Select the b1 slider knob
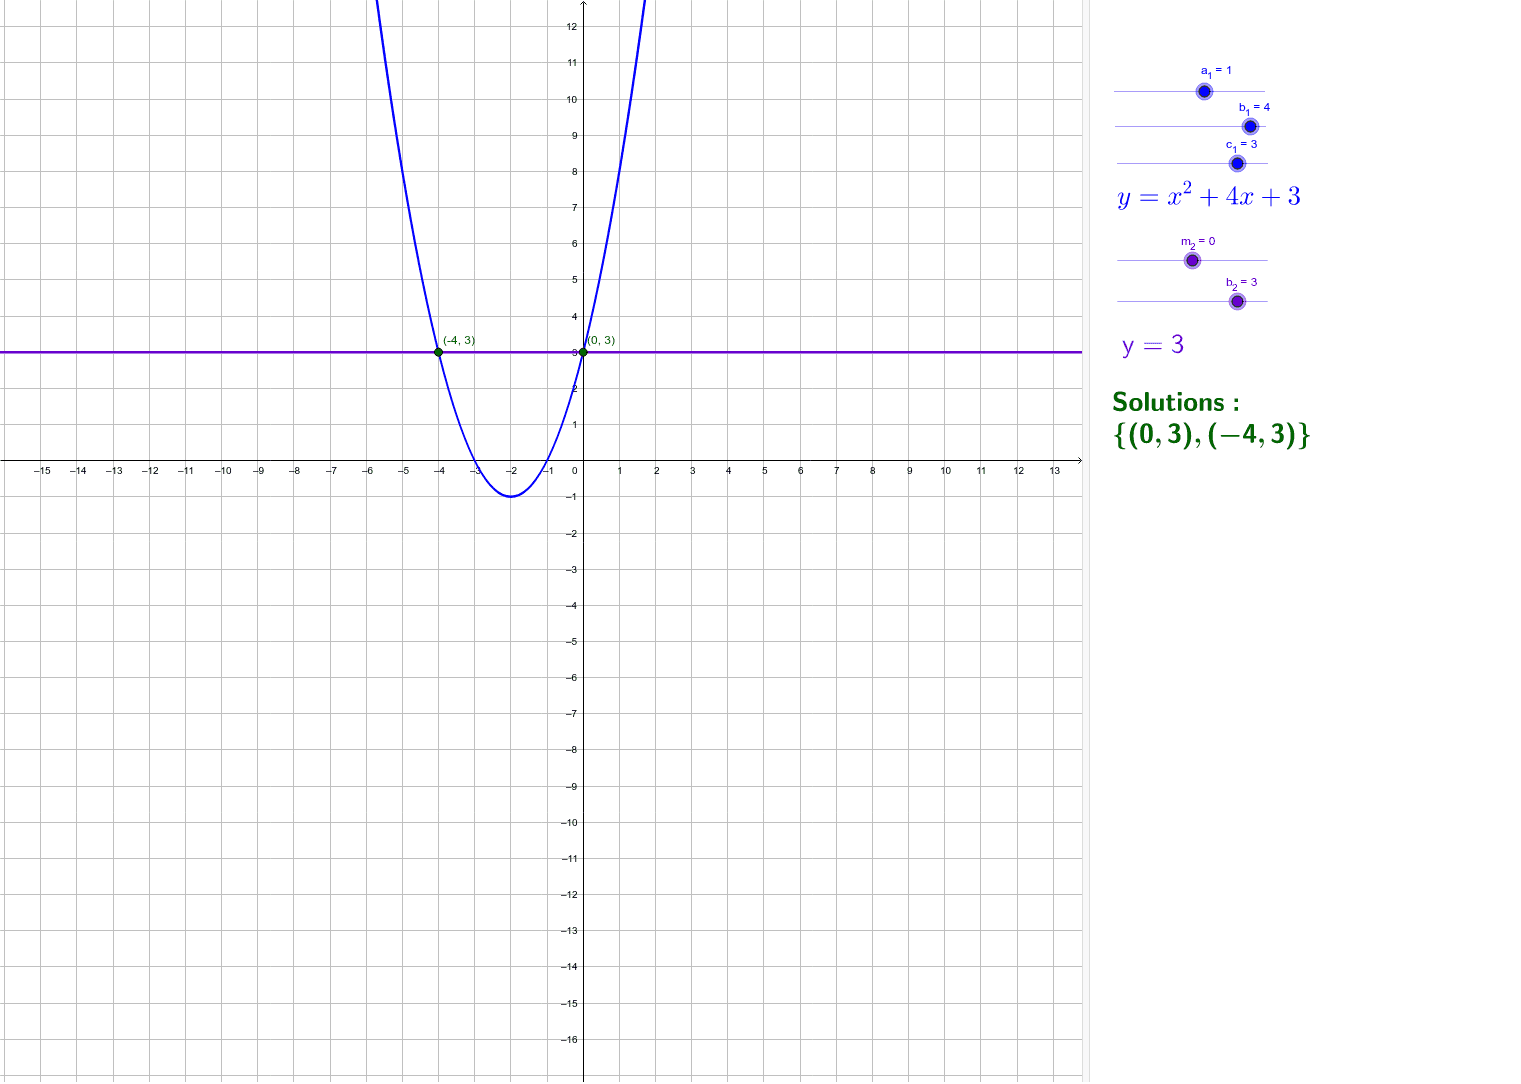This screenshot has width=1521, height=1084. pyautogui.click(x=1251, y=125)
